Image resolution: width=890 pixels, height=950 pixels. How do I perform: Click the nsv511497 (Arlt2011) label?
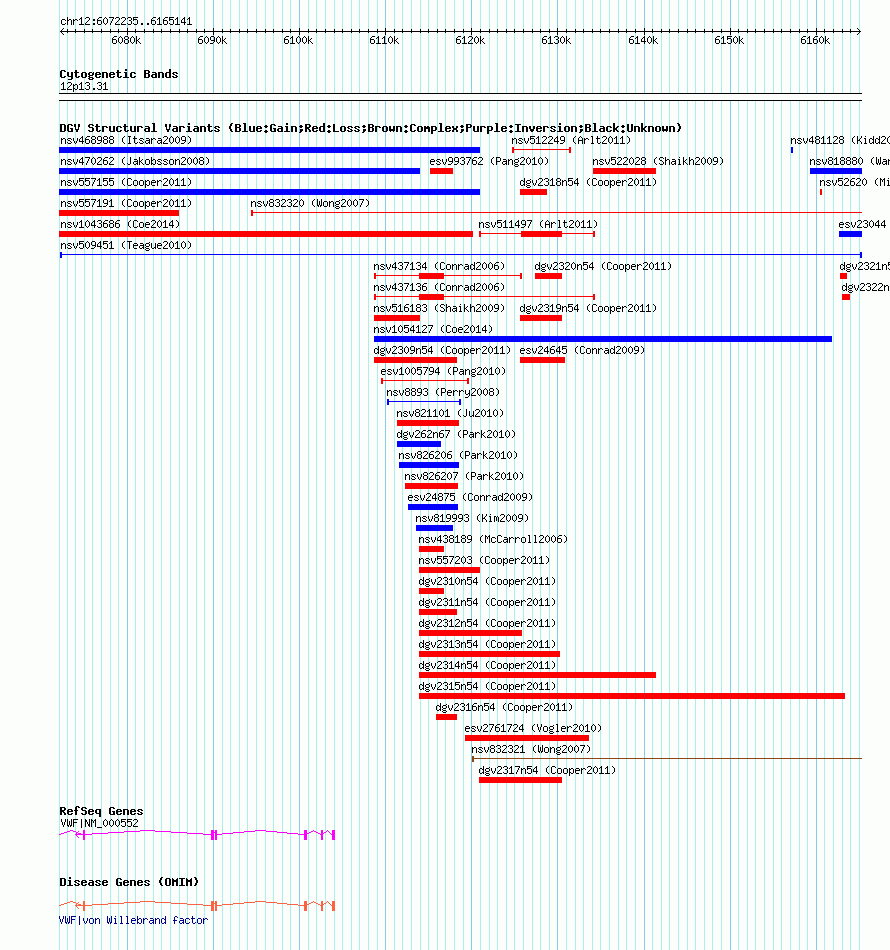[x=538, y=224]
